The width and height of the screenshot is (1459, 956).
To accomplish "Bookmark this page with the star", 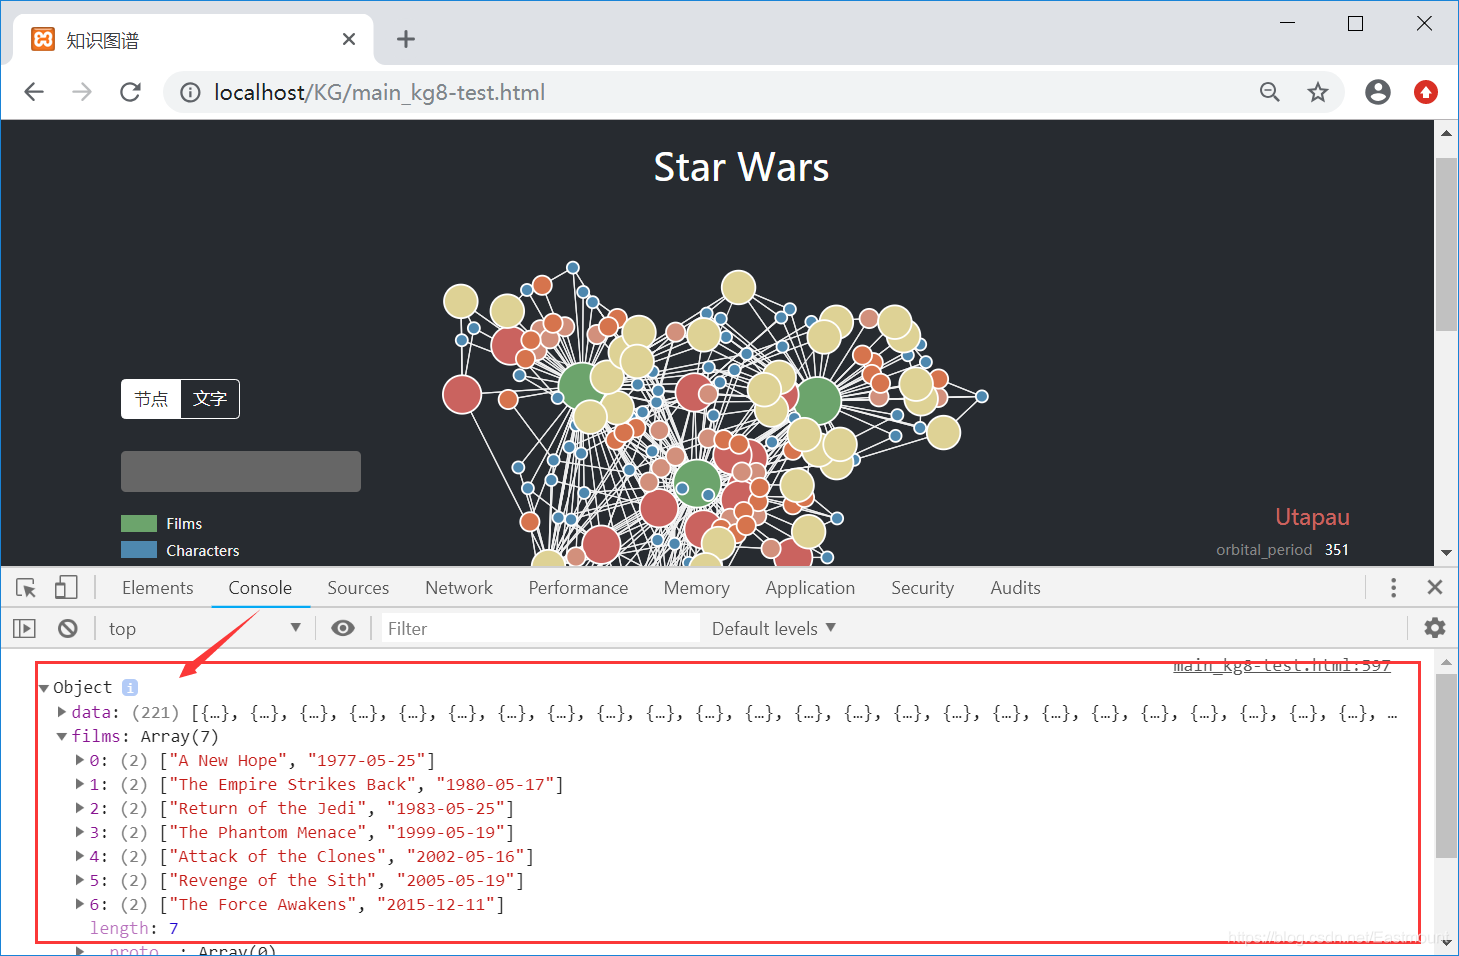I will point(1318,92).
